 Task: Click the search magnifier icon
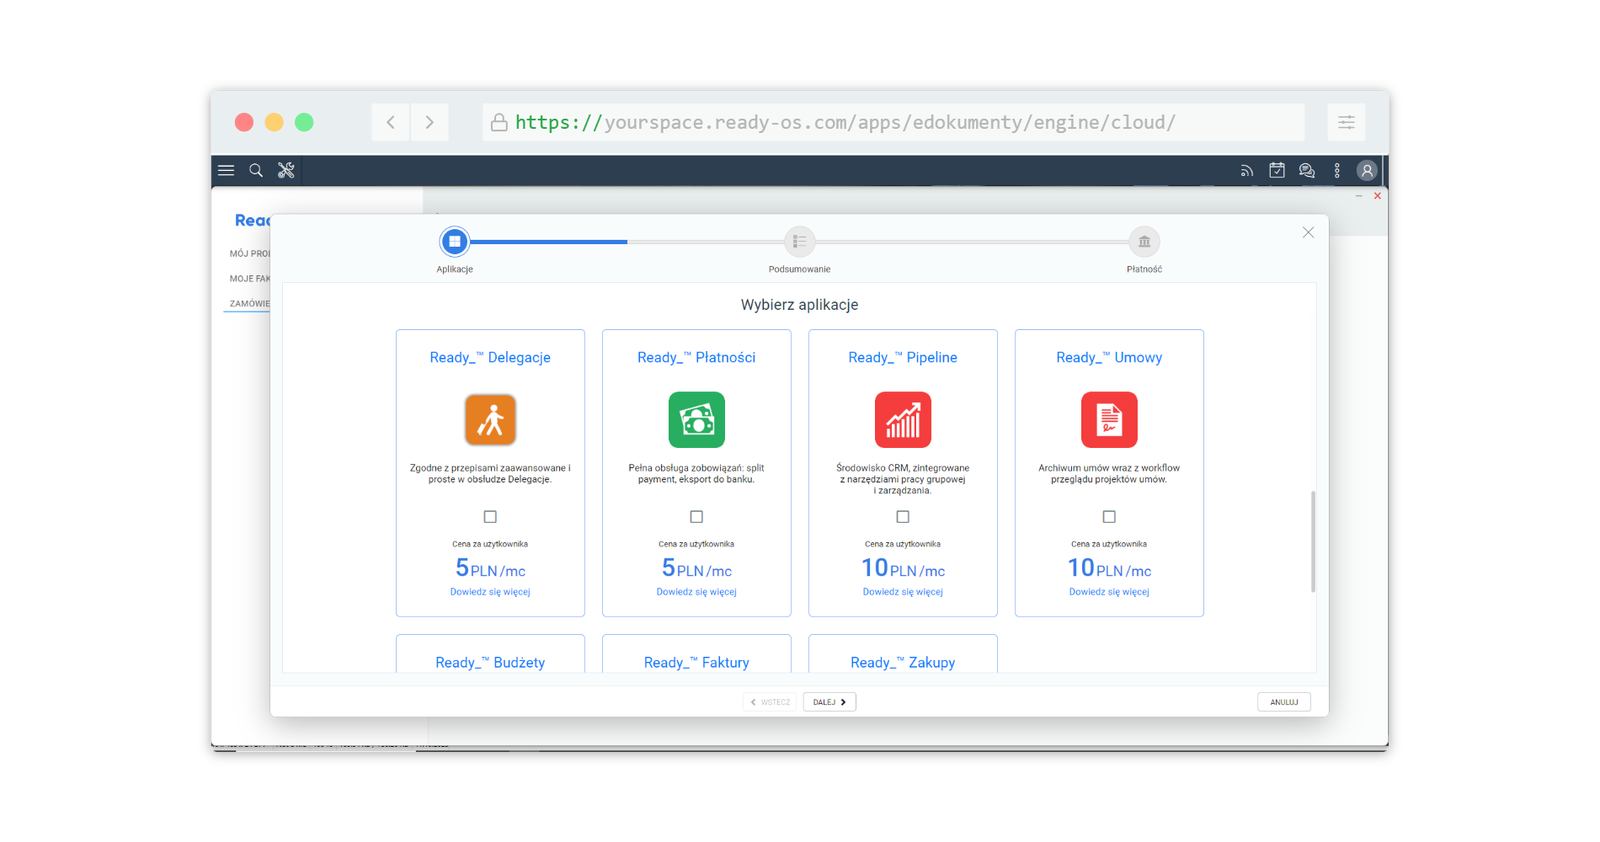(x=256, y=171)
